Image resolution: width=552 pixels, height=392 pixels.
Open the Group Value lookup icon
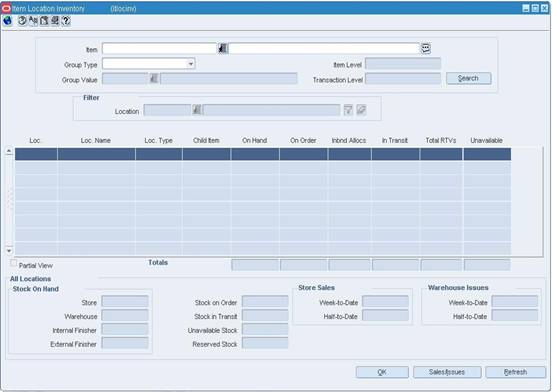(x=154, y=78)
